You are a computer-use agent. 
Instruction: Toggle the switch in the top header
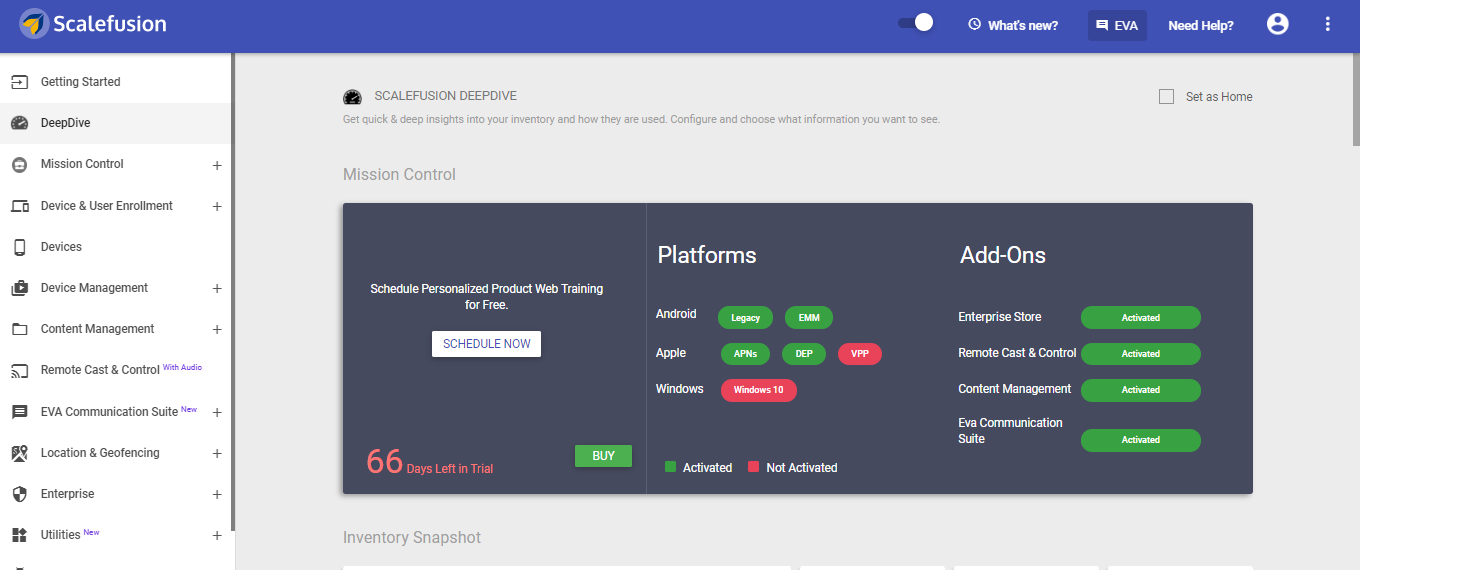click(x=915, y=22)
